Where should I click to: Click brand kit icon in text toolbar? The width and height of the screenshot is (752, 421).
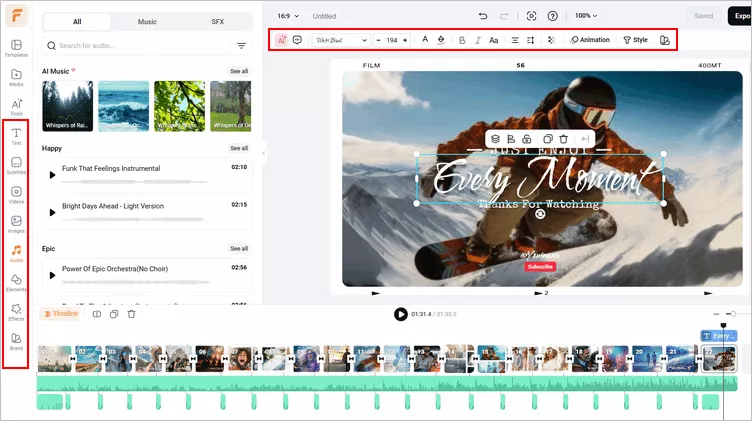(665, 40)
